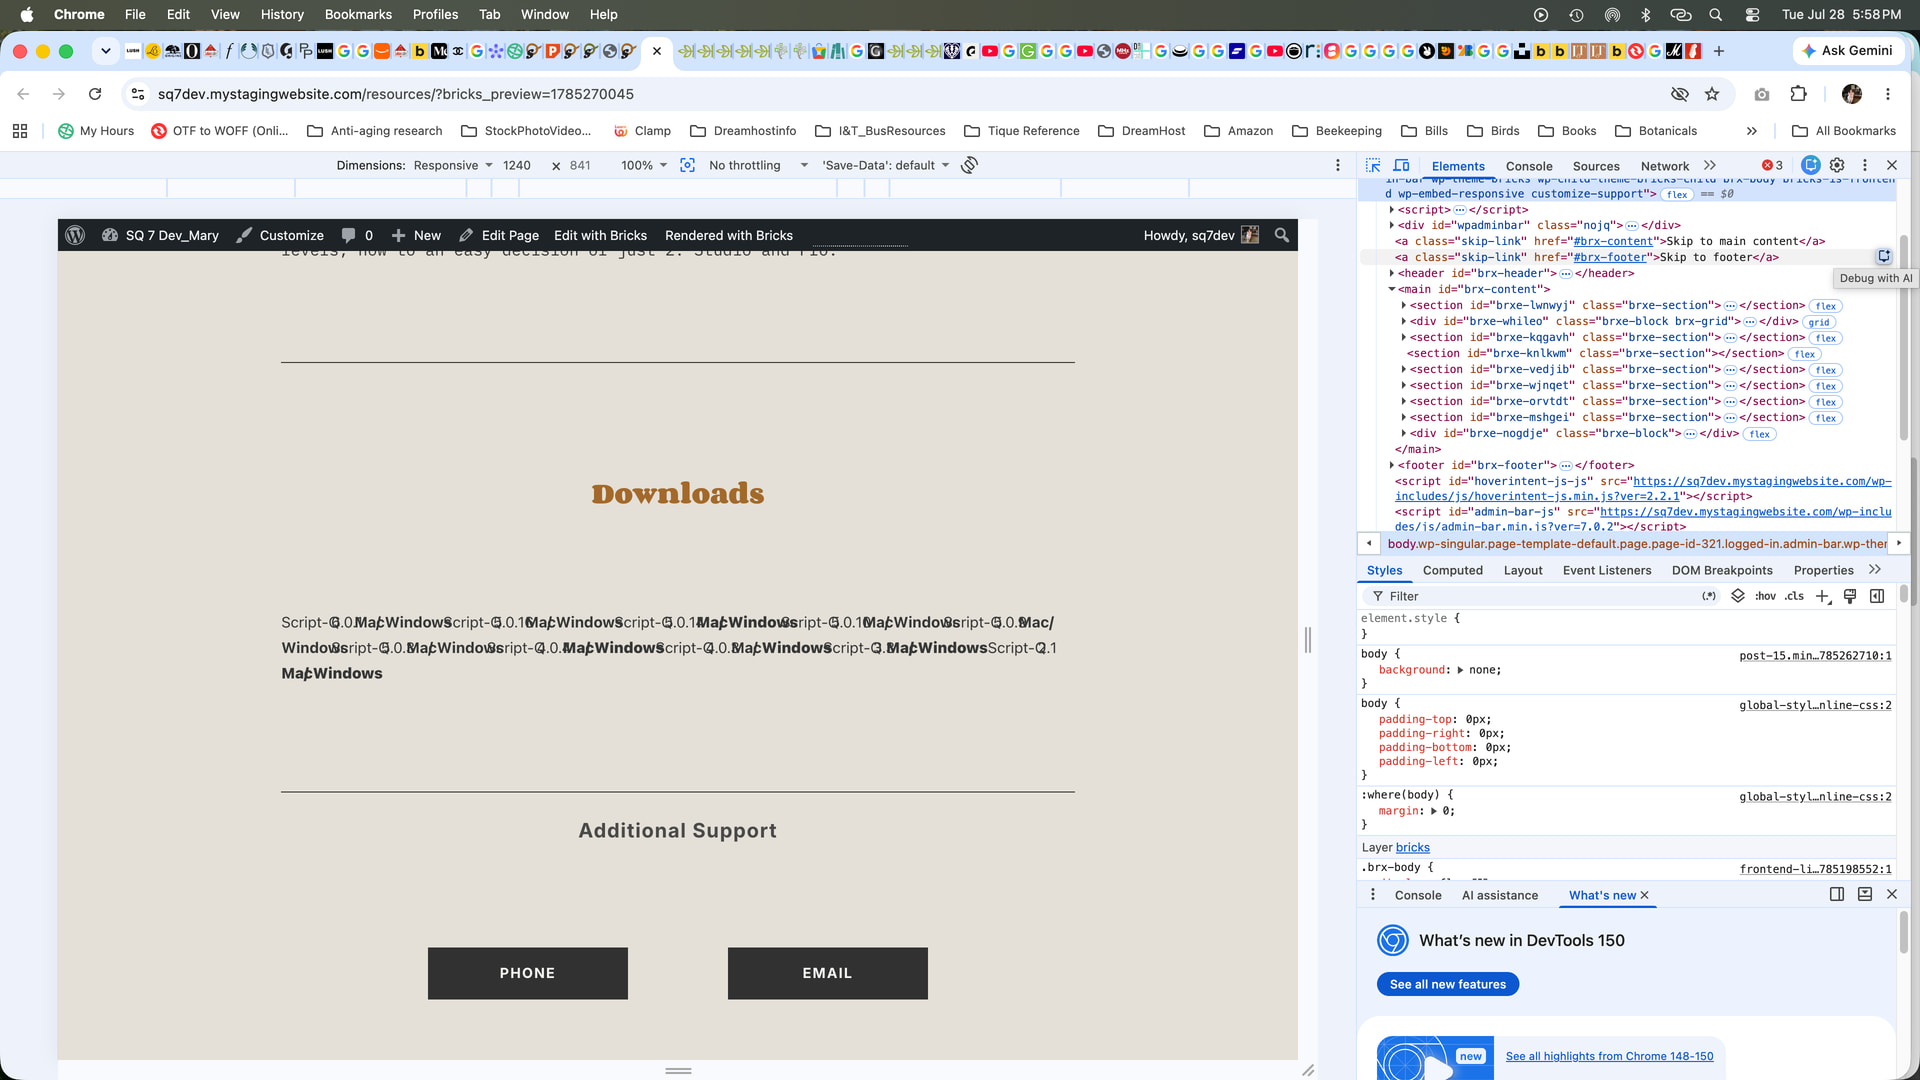The width and height of the screenshot is (1920, 1080).
Task: Expand the section brxe-lwnwyj node
Action: coord(1404,305)
